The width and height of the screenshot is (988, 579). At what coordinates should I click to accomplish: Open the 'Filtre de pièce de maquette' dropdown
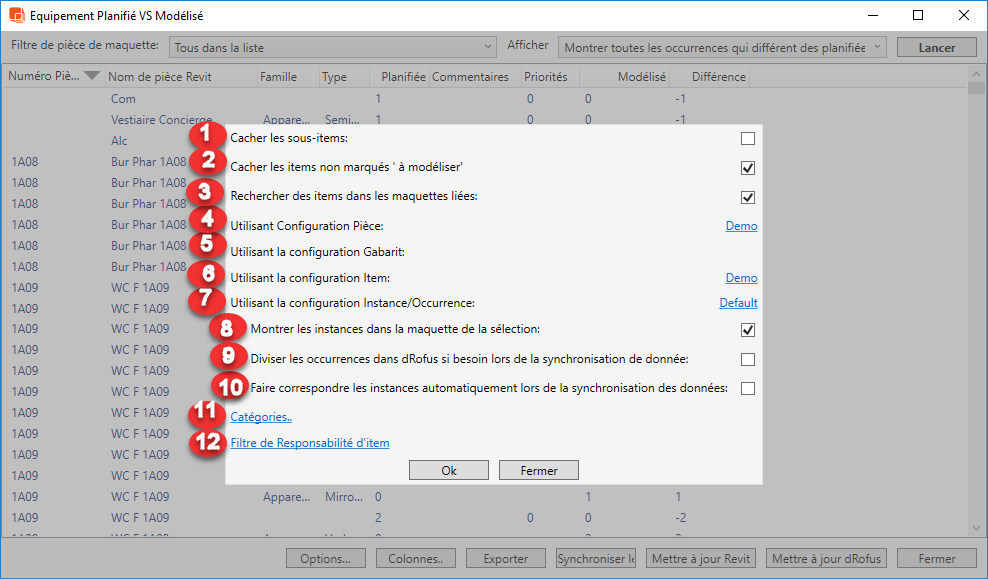(x=332, y=47)
